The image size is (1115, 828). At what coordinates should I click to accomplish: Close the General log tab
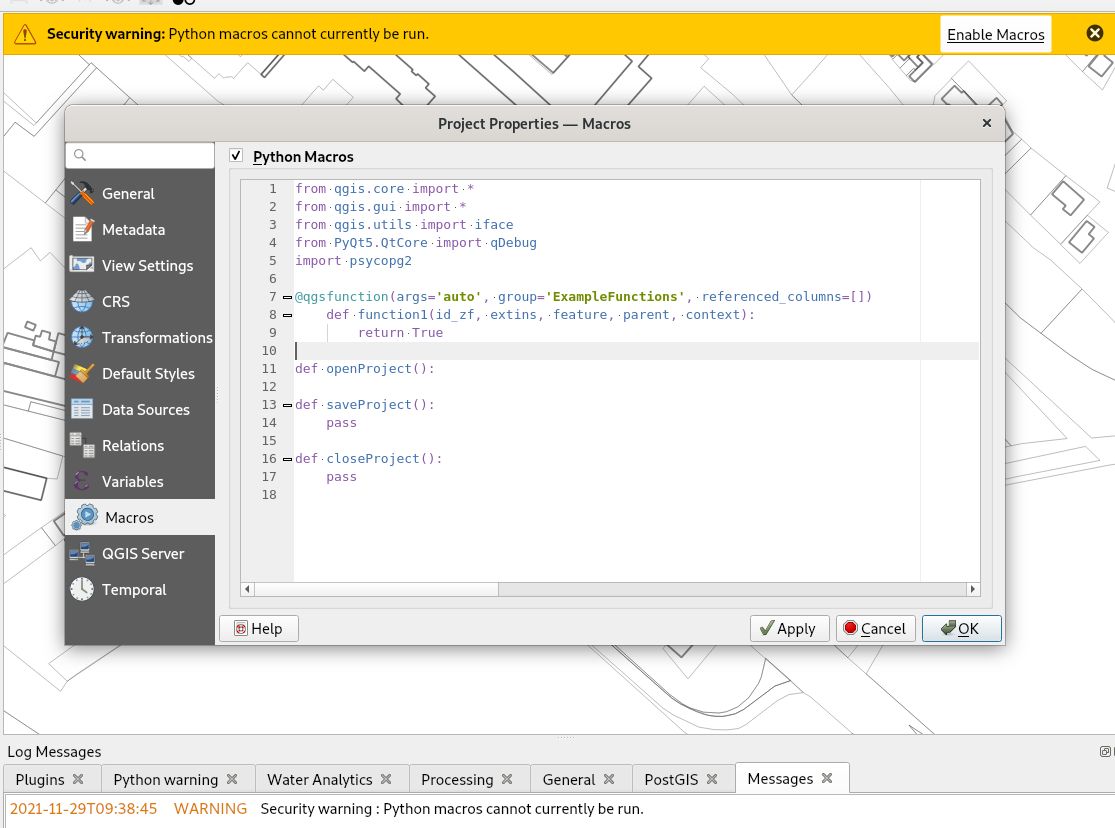pyautogui.click(x=609, y=779)
